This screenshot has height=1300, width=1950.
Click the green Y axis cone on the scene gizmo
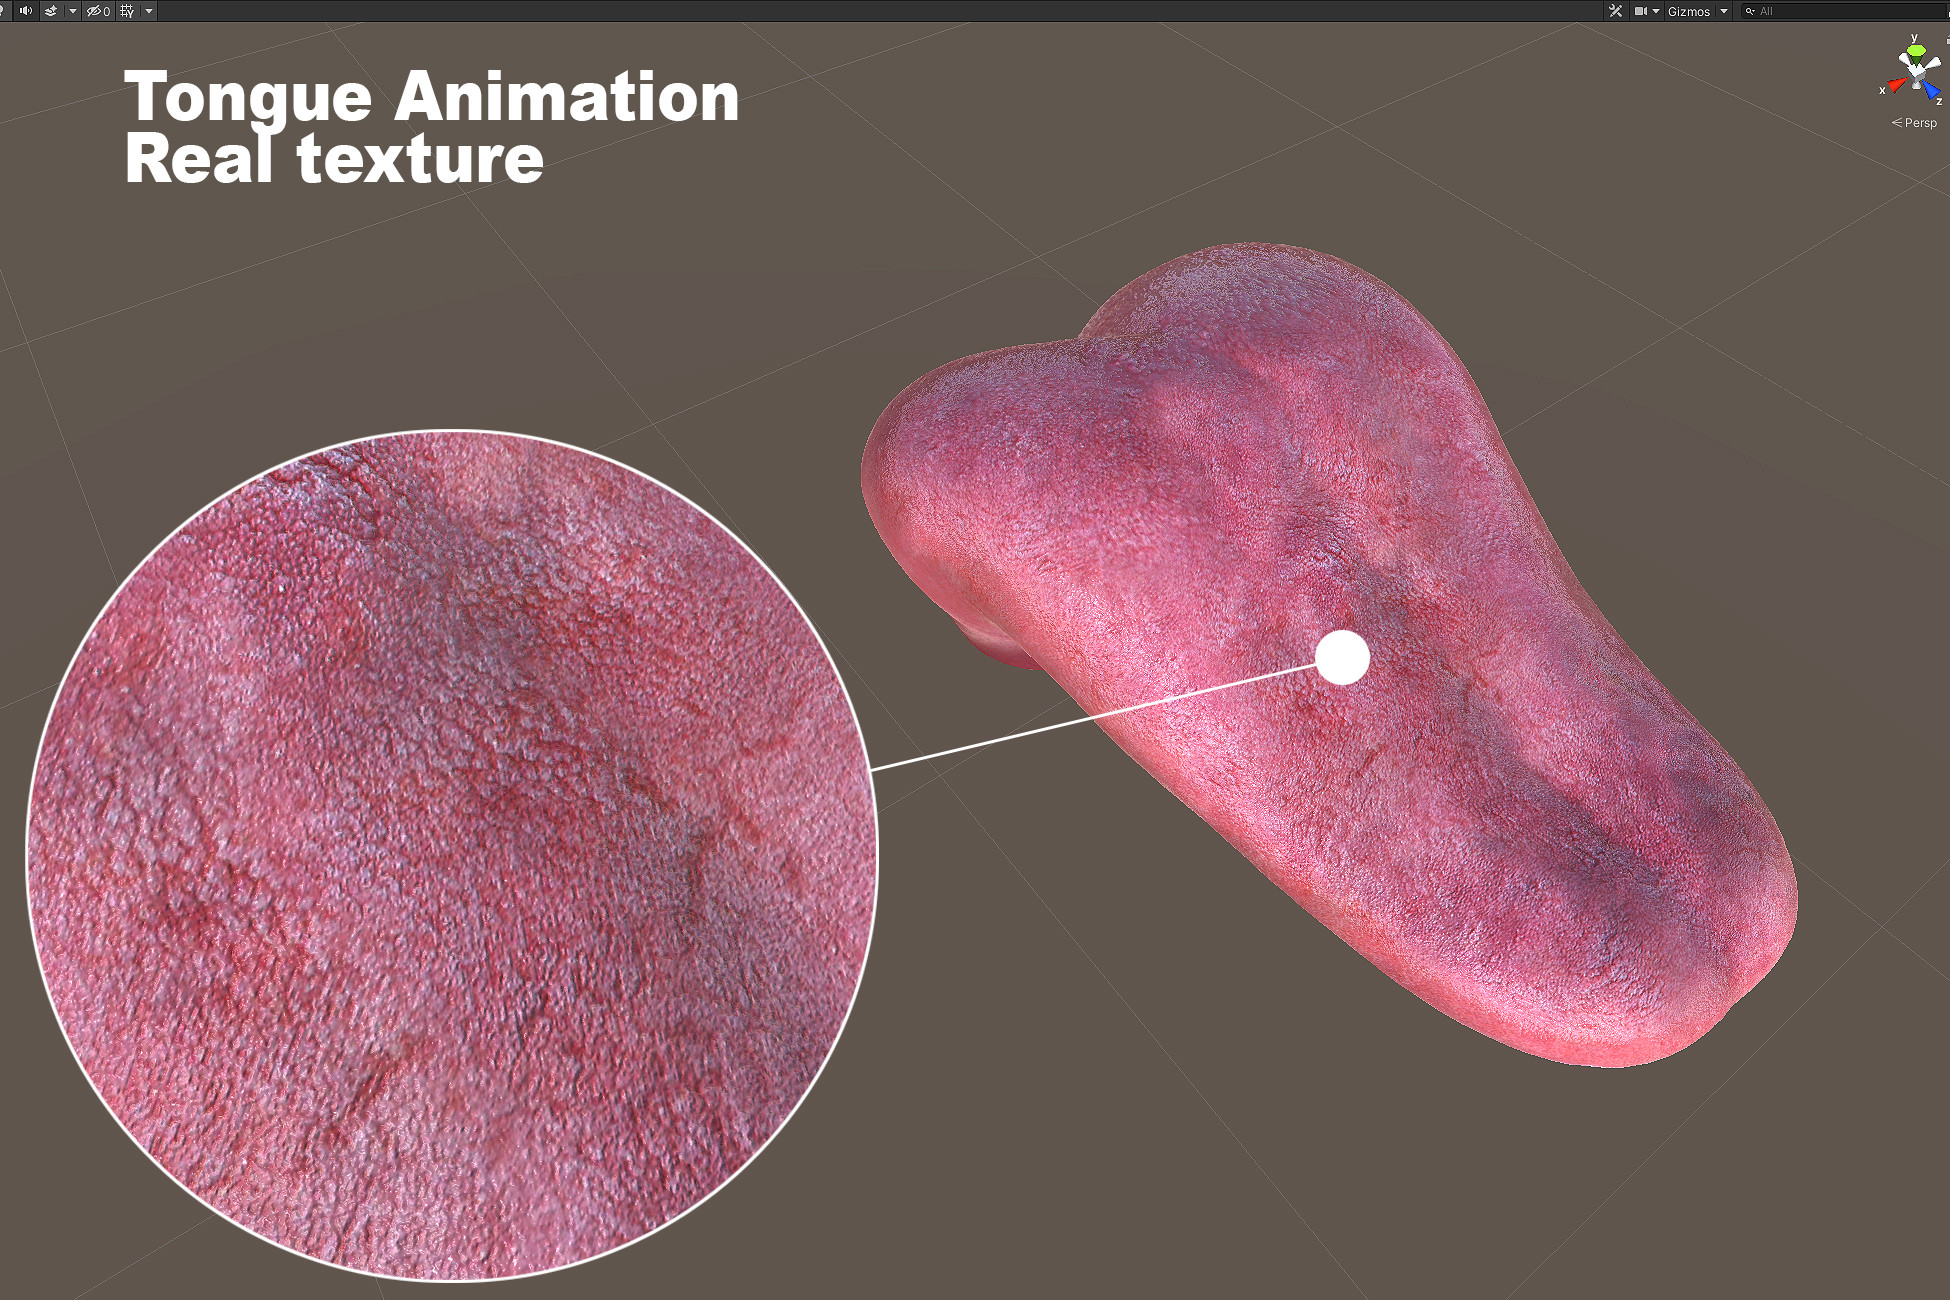tap(1918, 53)
